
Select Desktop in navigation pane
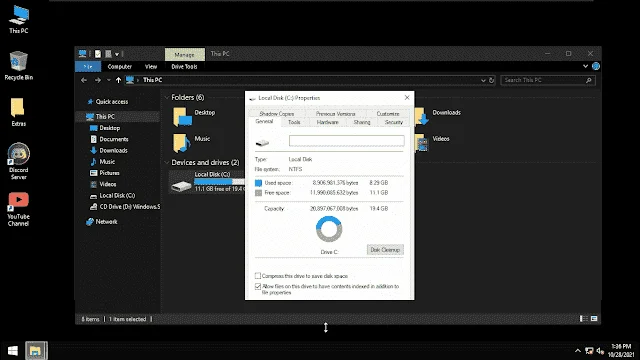click(x=105, y=128)
